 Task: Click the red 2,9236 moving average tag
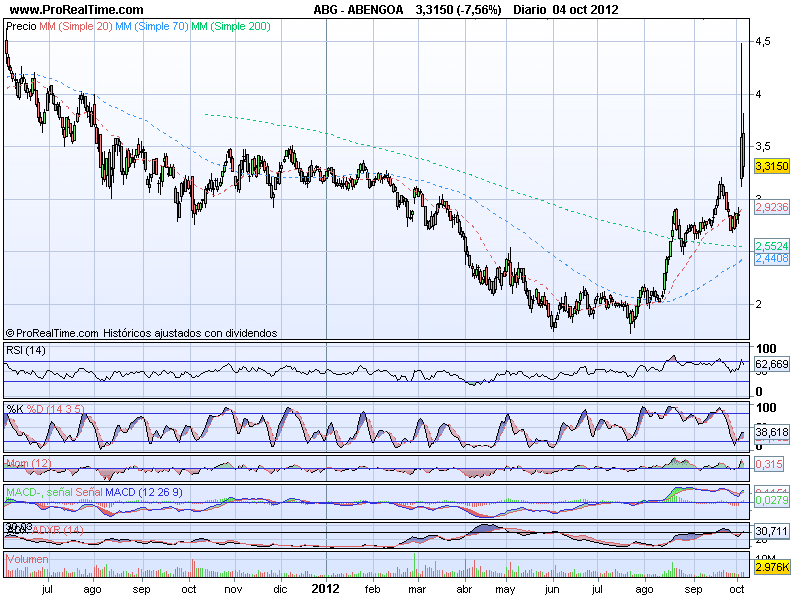771,207
